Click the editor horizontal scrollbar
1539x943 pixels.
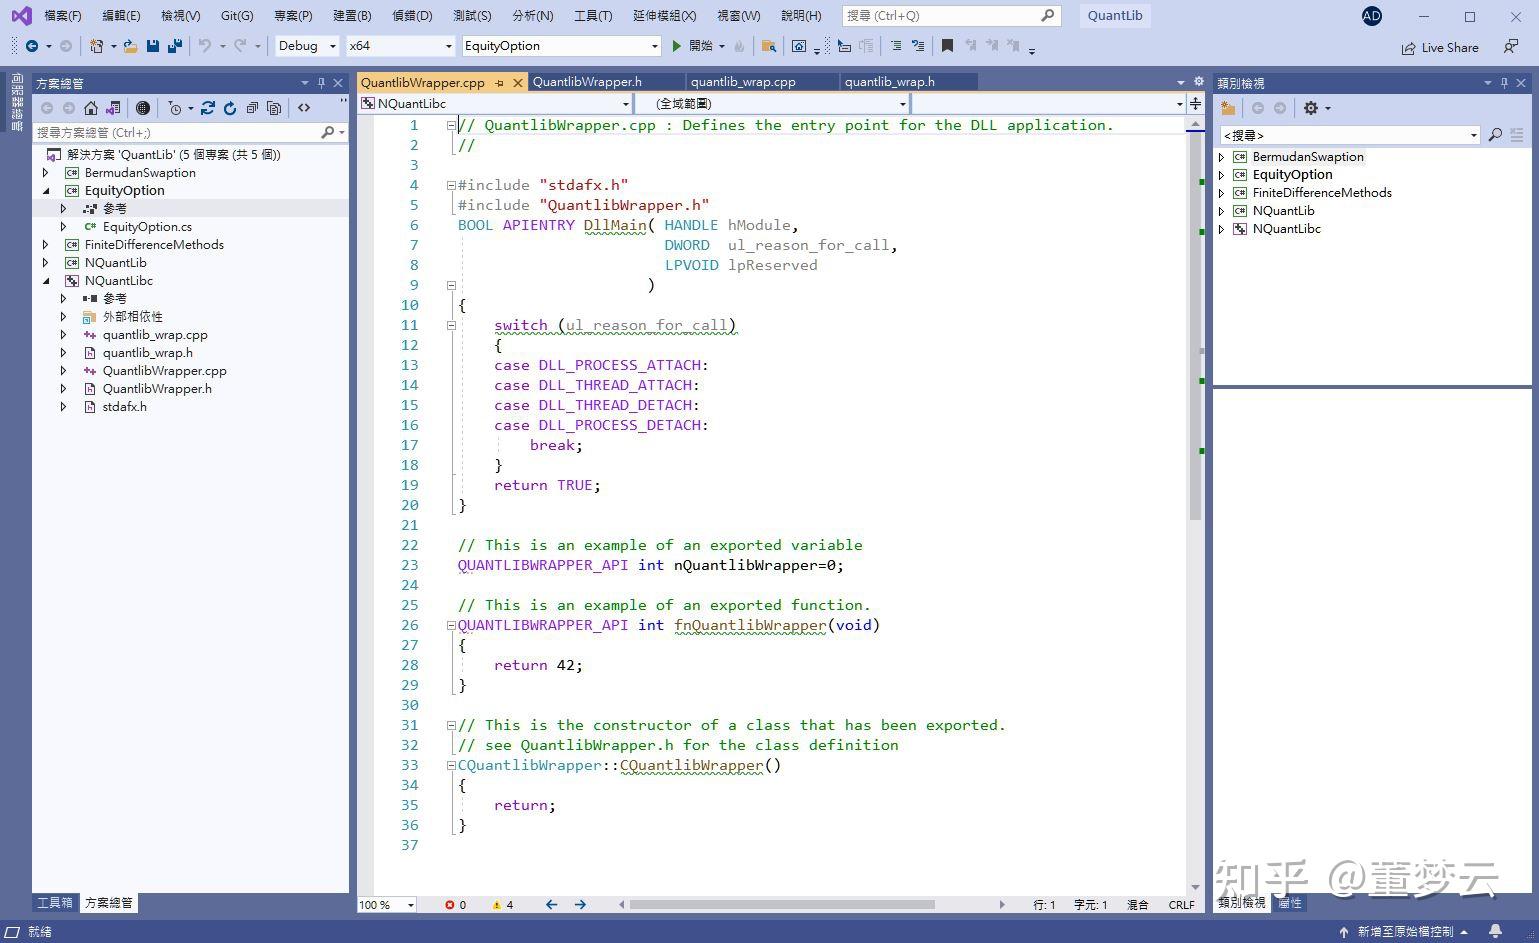pos(780,904)
